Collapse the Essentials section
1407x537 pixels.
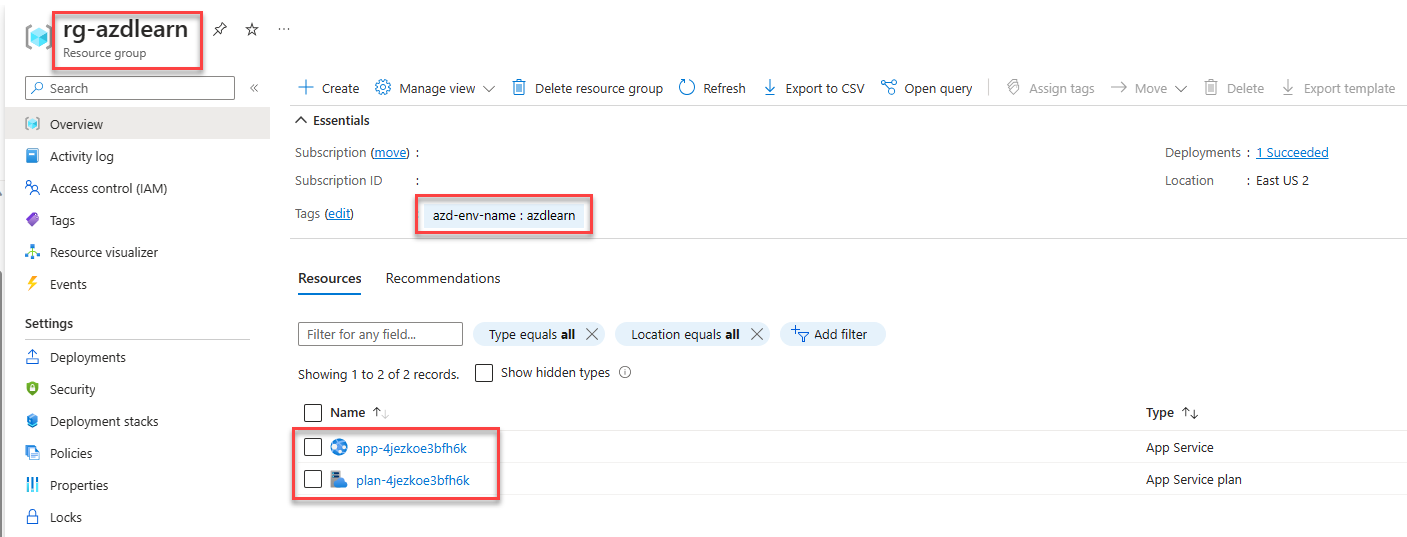333,120
